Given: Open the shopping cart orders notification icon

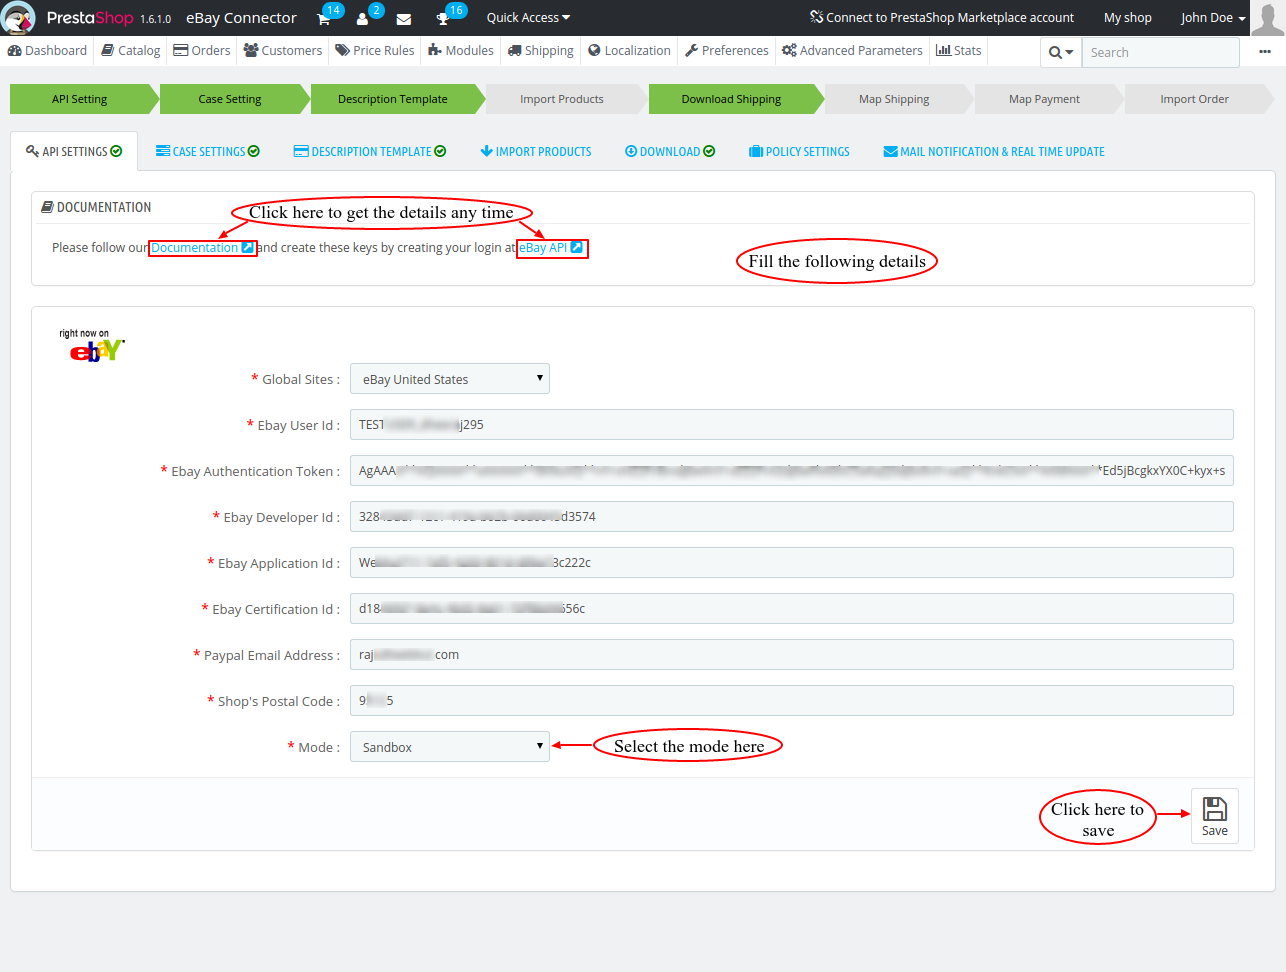Looking at the screenshot, I should (324, 18).
